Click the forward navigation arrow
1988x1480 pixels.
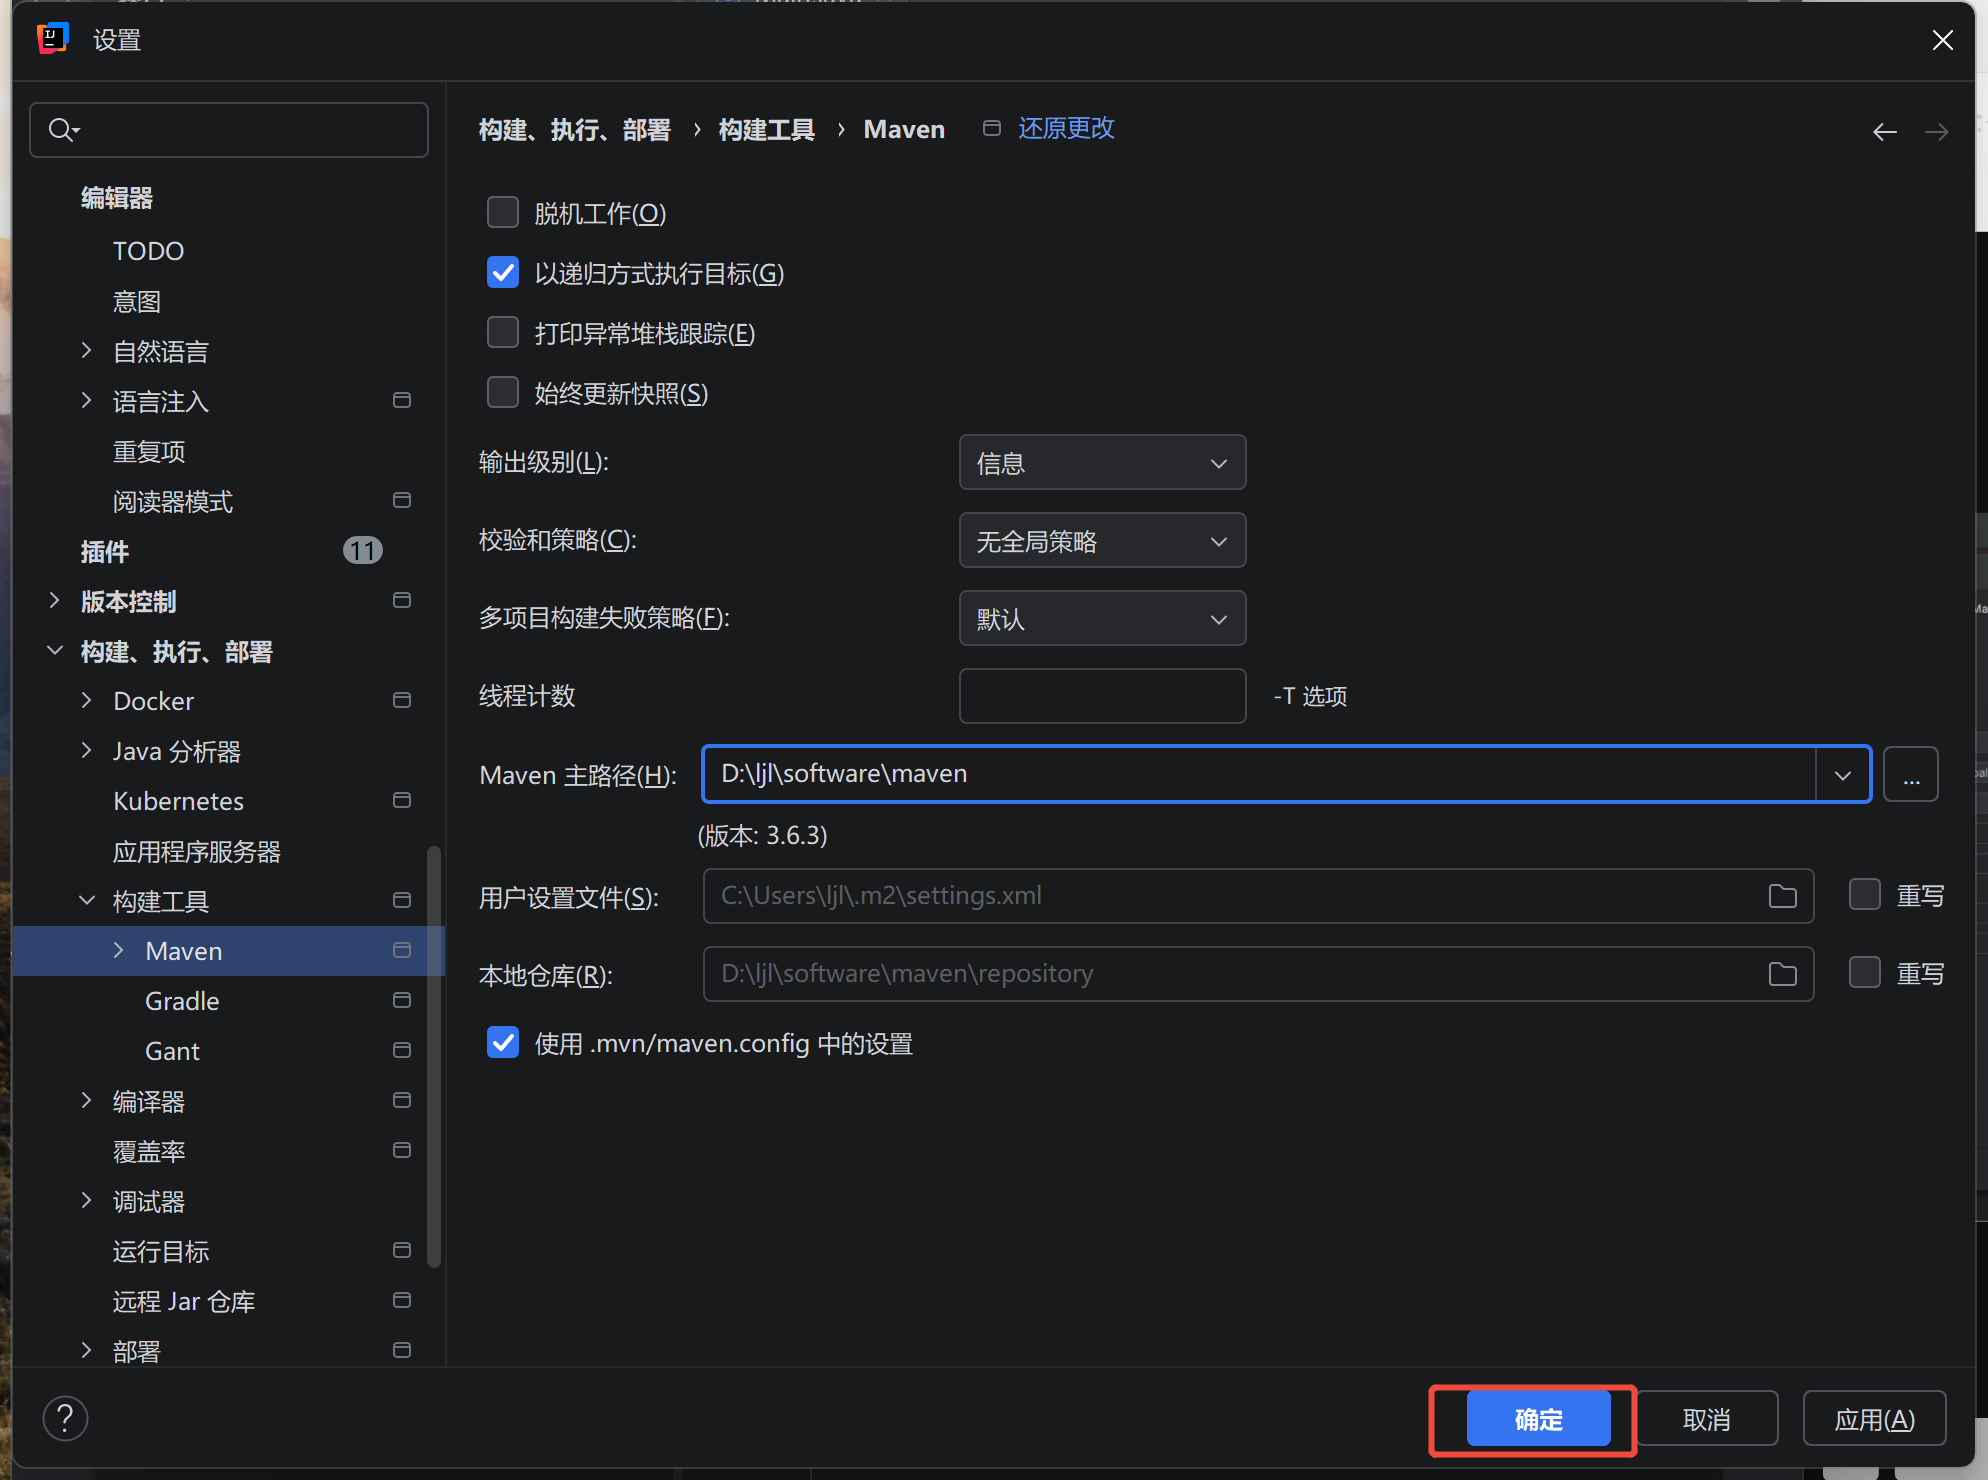point(1936,132)
